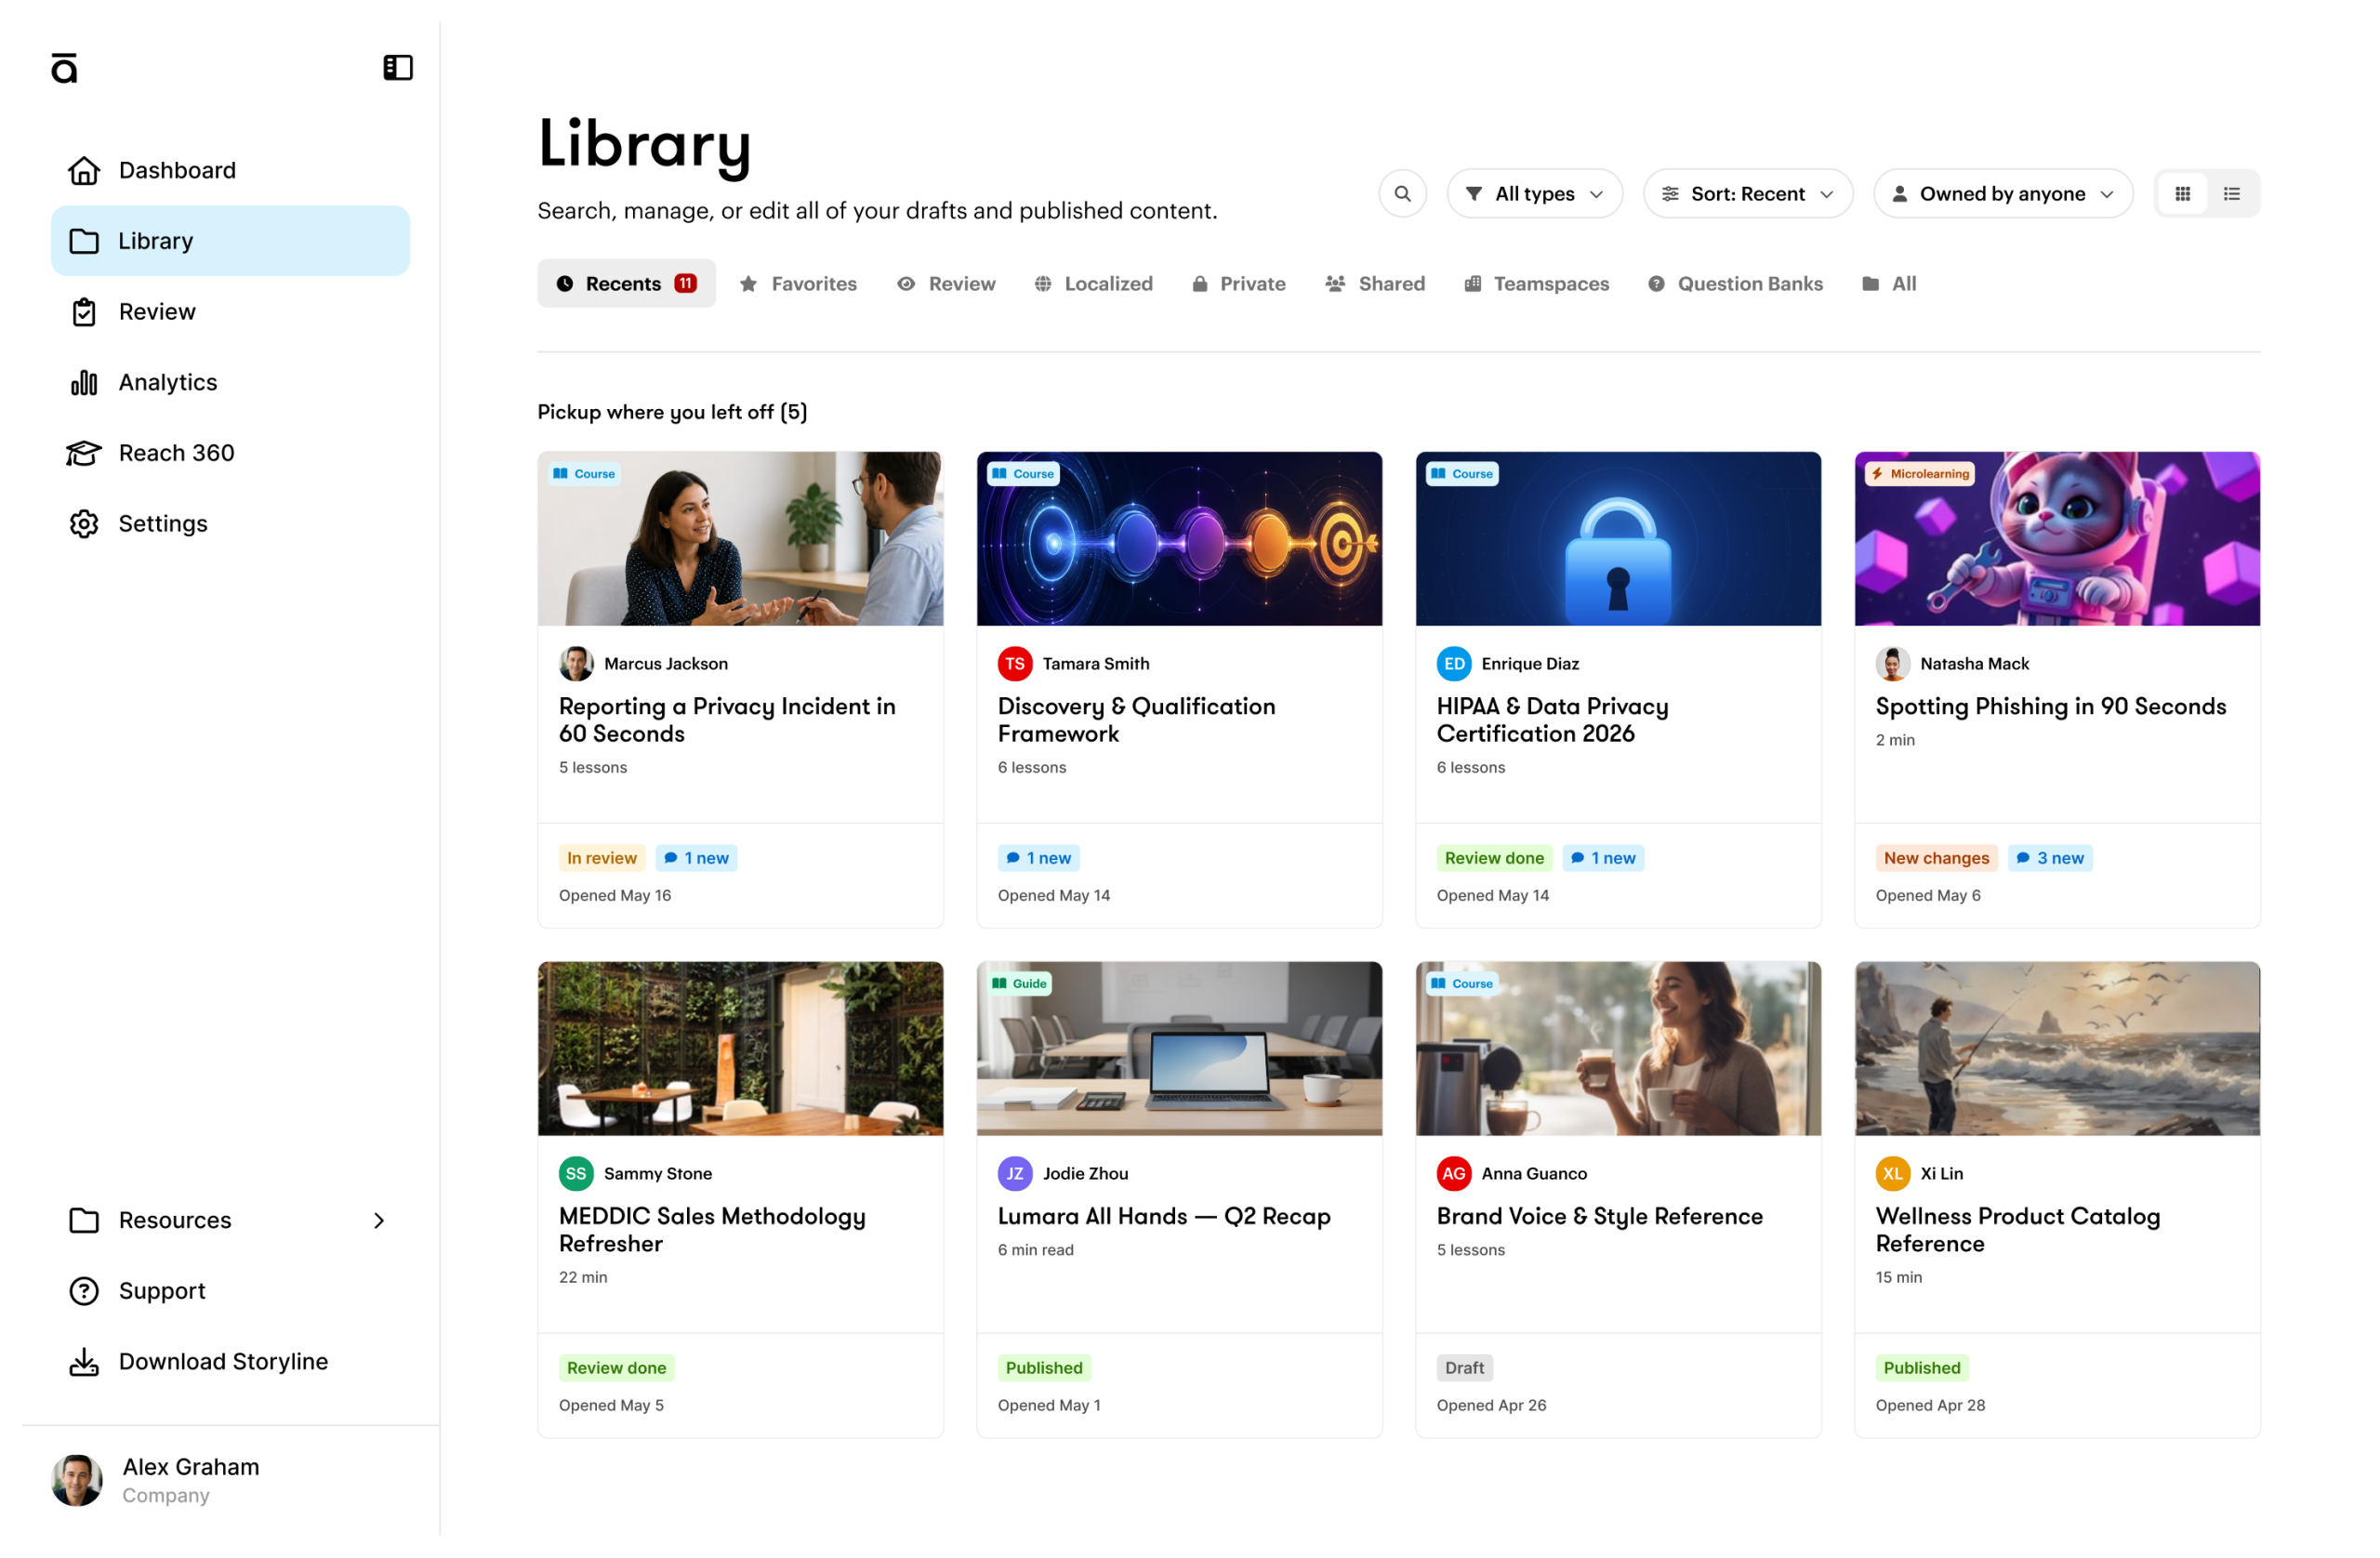Screen dimensions: 2380x1558
Task: Open the All types filter dropdown
Action: click(1535, 194)
